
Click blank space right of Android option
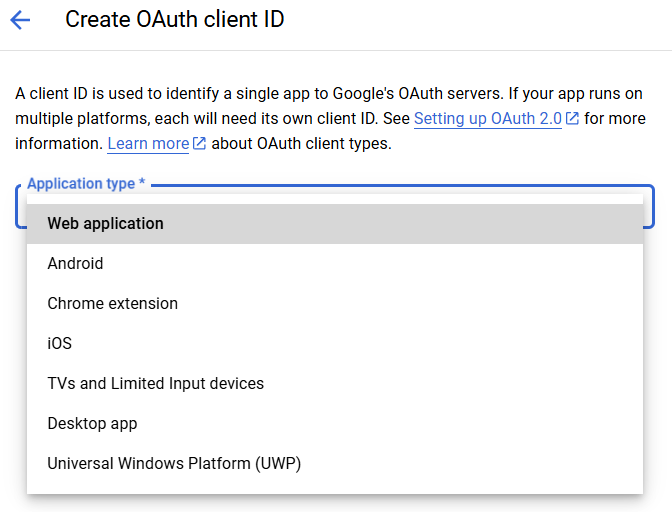(x=400, y=264)
